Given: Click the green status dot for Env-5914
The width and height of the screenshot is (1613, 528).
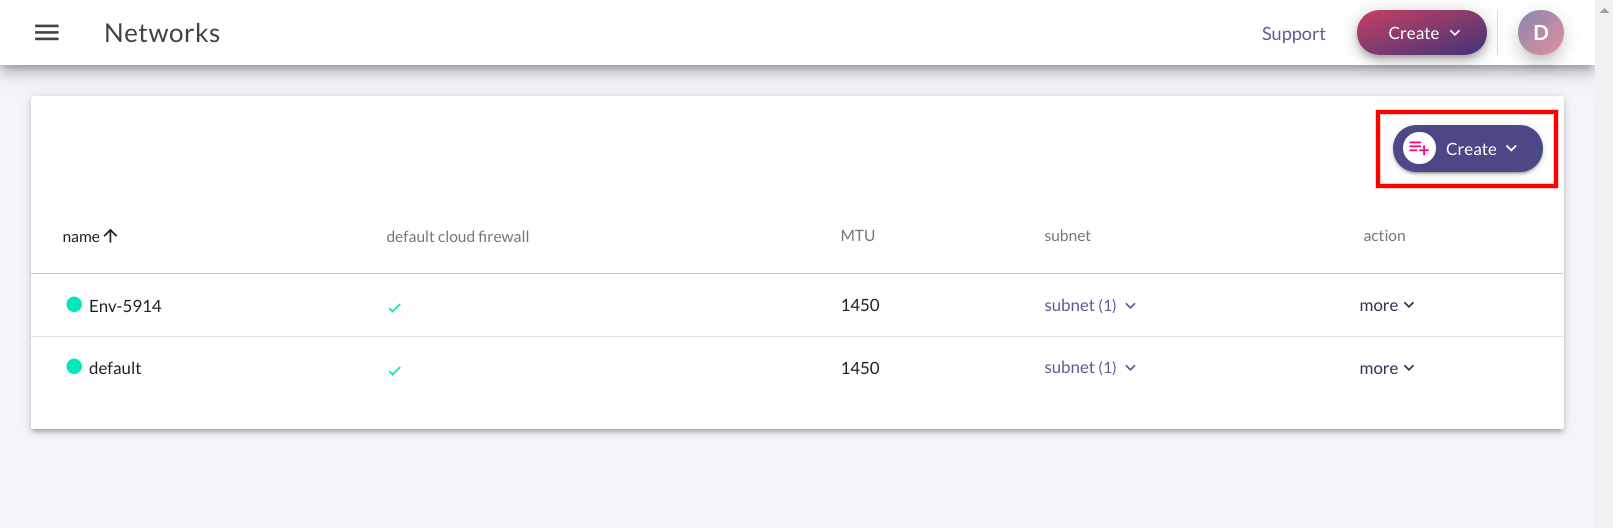Looking at the screenshot, I should click(74, 304).
